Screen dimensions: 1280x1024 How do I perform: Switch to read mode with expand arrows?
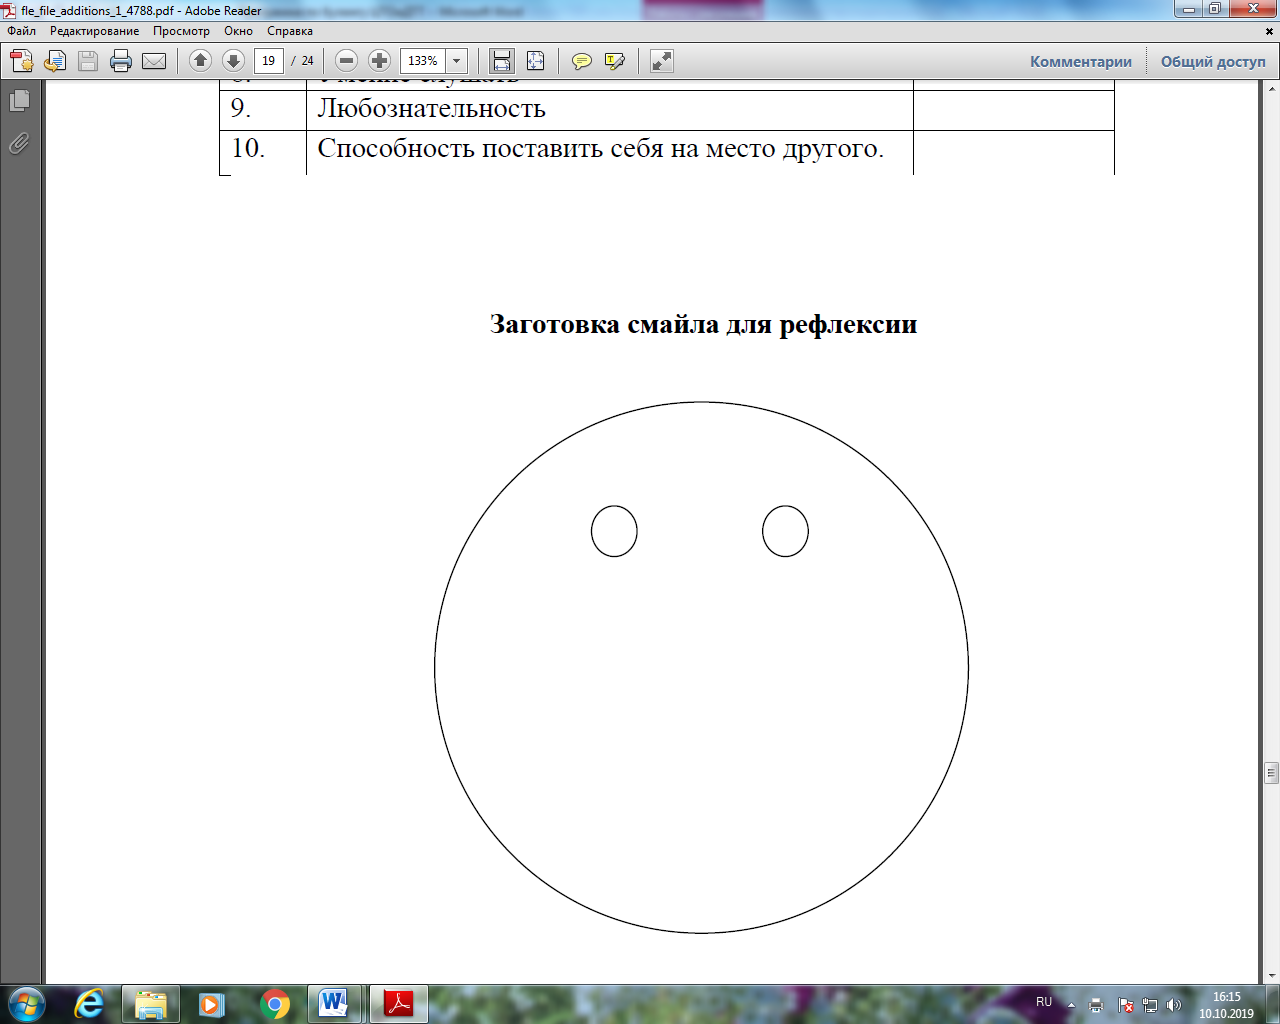662,61
